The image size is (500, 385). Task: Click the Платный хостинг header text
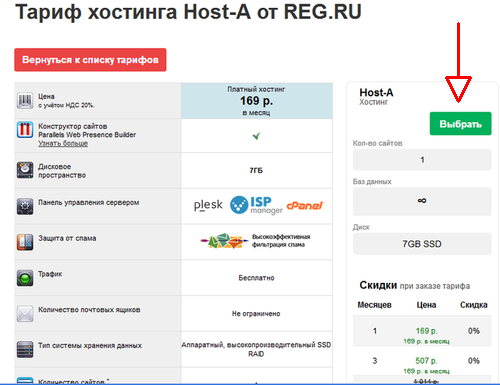point(256,89)
